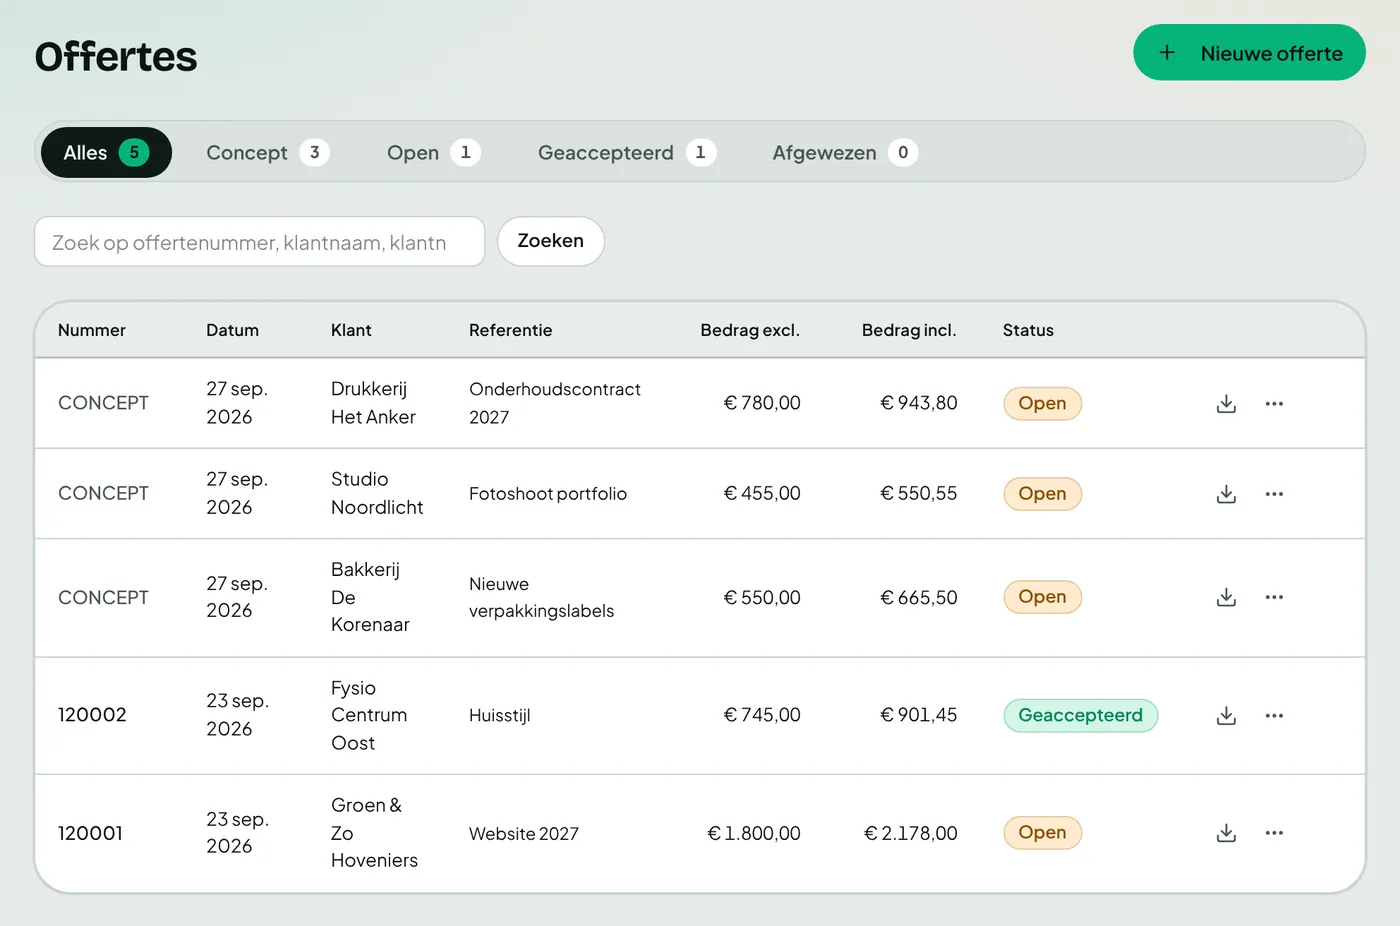The image size is (1400, 926).
Task: Download the Drukkerij Het Anker quote
Action: click(1226, 404)
